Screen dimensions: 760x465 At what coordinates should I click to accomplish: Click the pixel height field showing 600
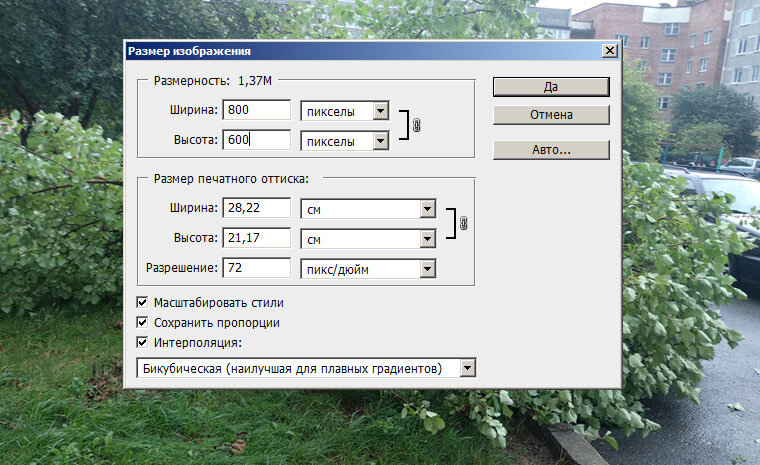pyautogui.click(x=256, y=140)
